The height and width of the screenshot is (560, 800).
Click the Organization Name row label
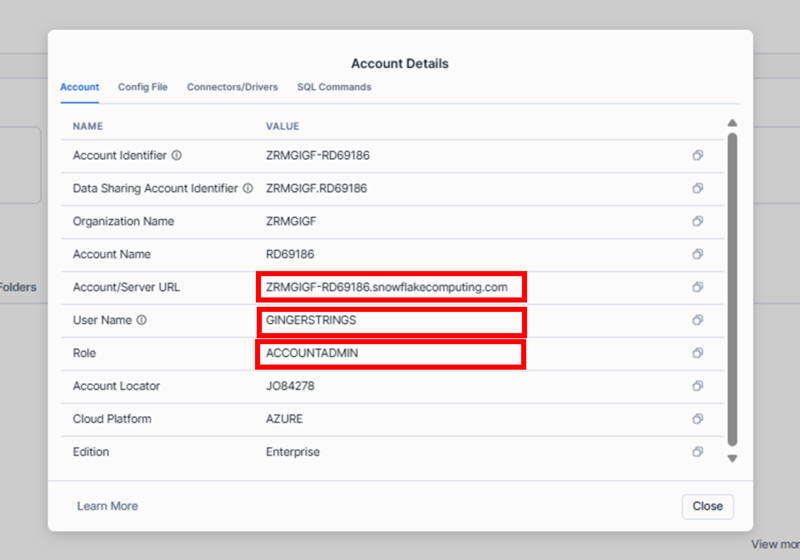click(x=123, y=221)
